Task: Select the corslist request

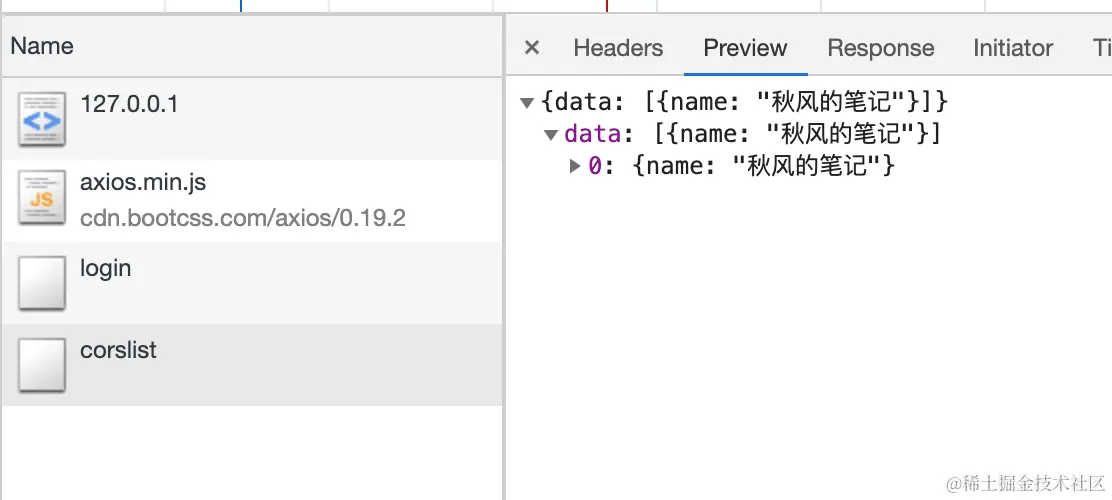Action: pos(252,365)
